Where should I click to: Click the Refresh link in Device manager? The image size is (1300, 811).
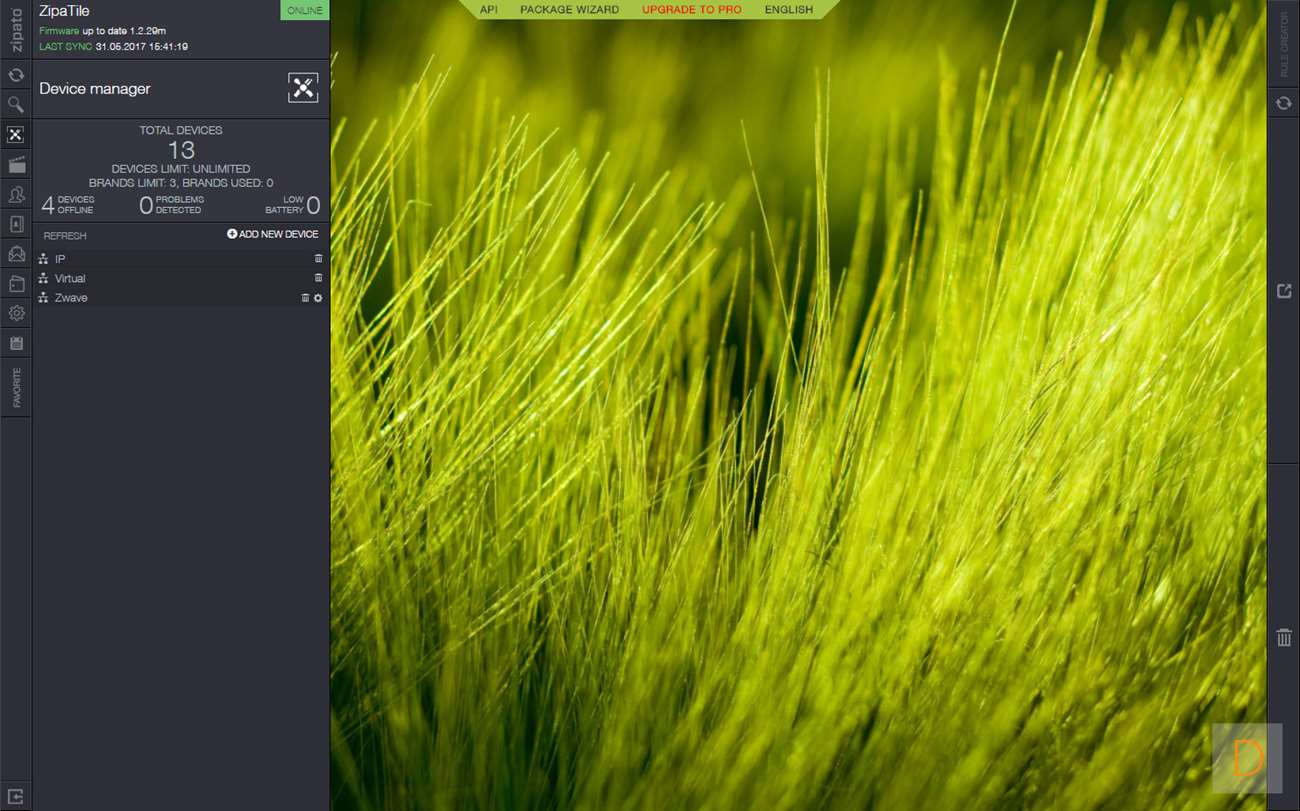pyautogui.click(x=65, y=236)
